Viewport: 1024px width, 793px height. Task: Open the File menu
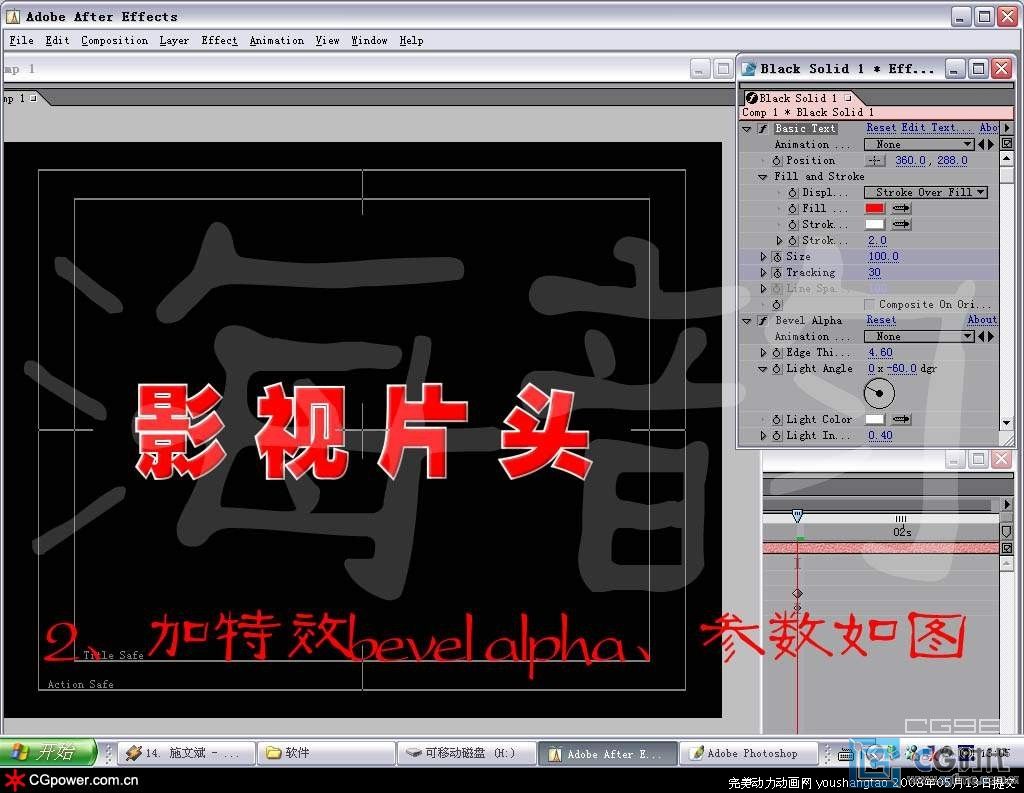[21, 40]
